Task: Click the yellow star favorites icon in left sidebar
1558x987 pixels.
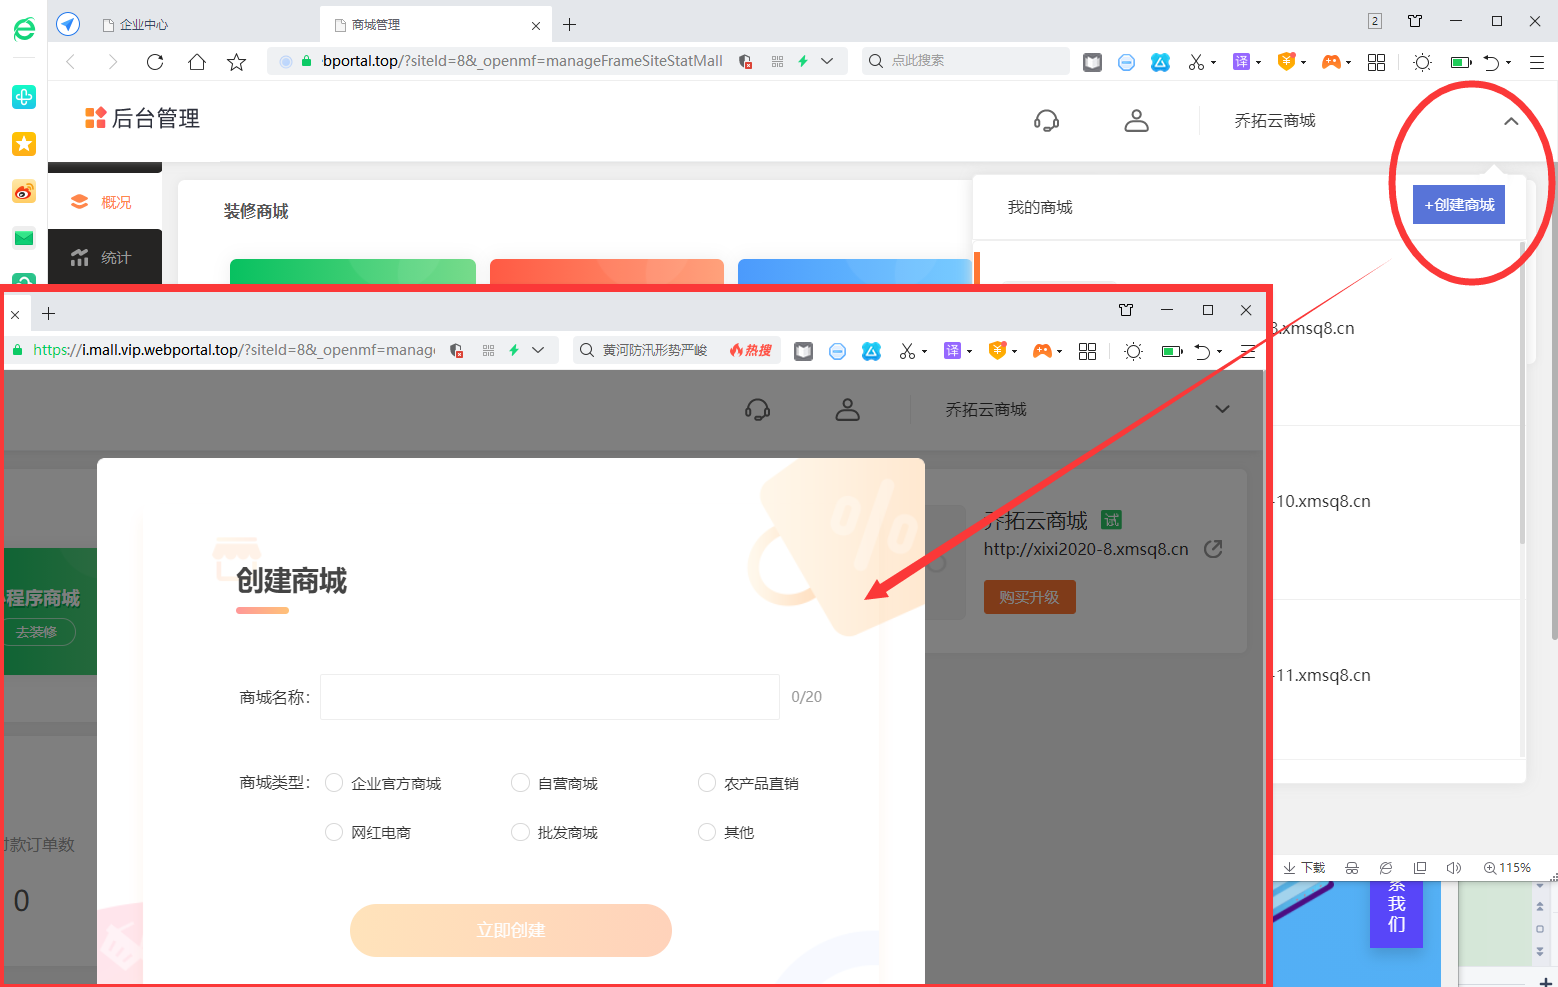Action: coord(24,144)
